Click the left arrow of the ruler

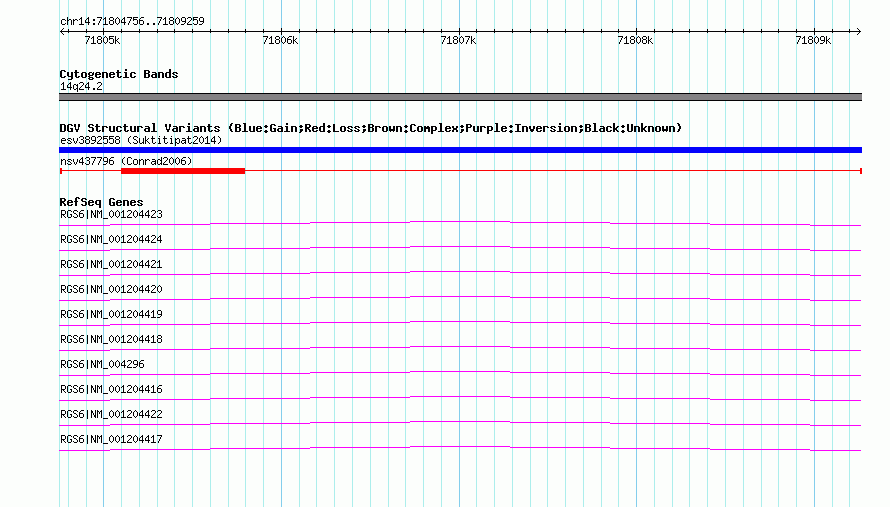(x=62, y=31)
